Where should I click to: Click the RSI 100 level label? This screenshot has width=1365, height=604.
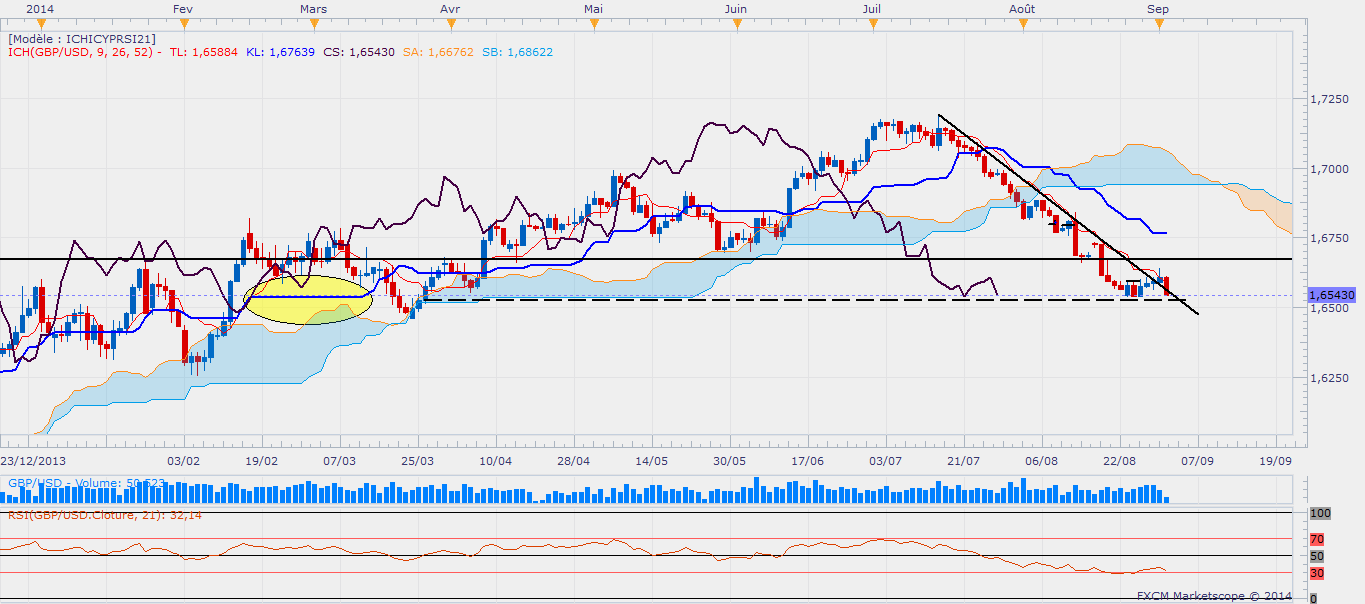pyautogui.click(x=1320, y=512)
